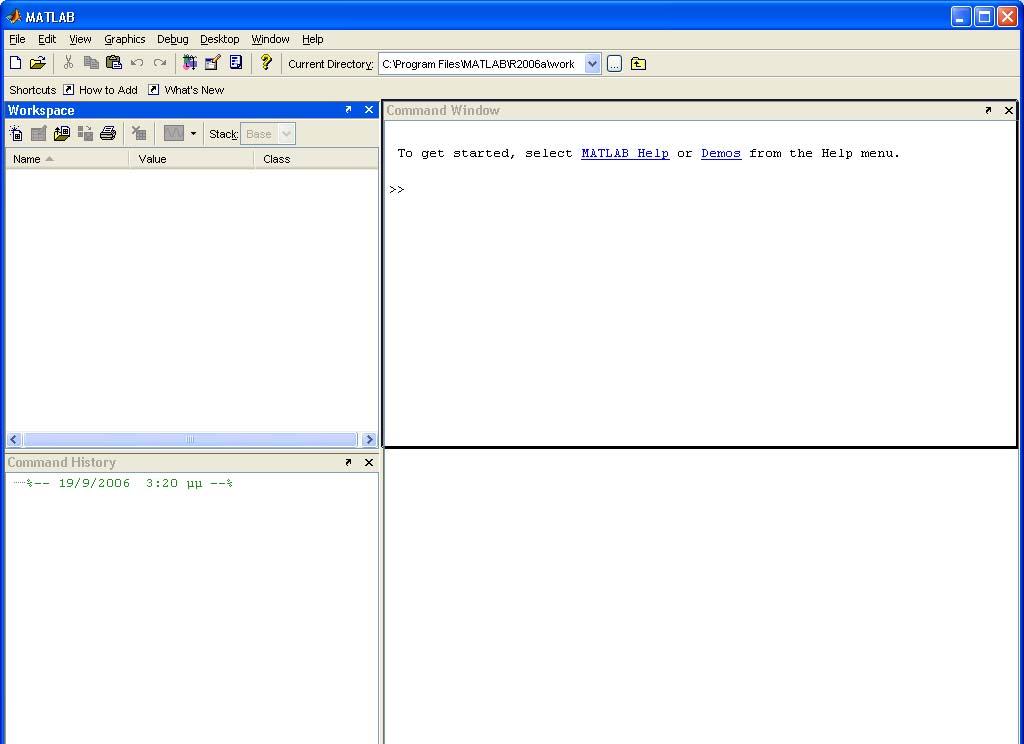Open the Debug menu
The image size is (1024, 744).
pos(172,39)
